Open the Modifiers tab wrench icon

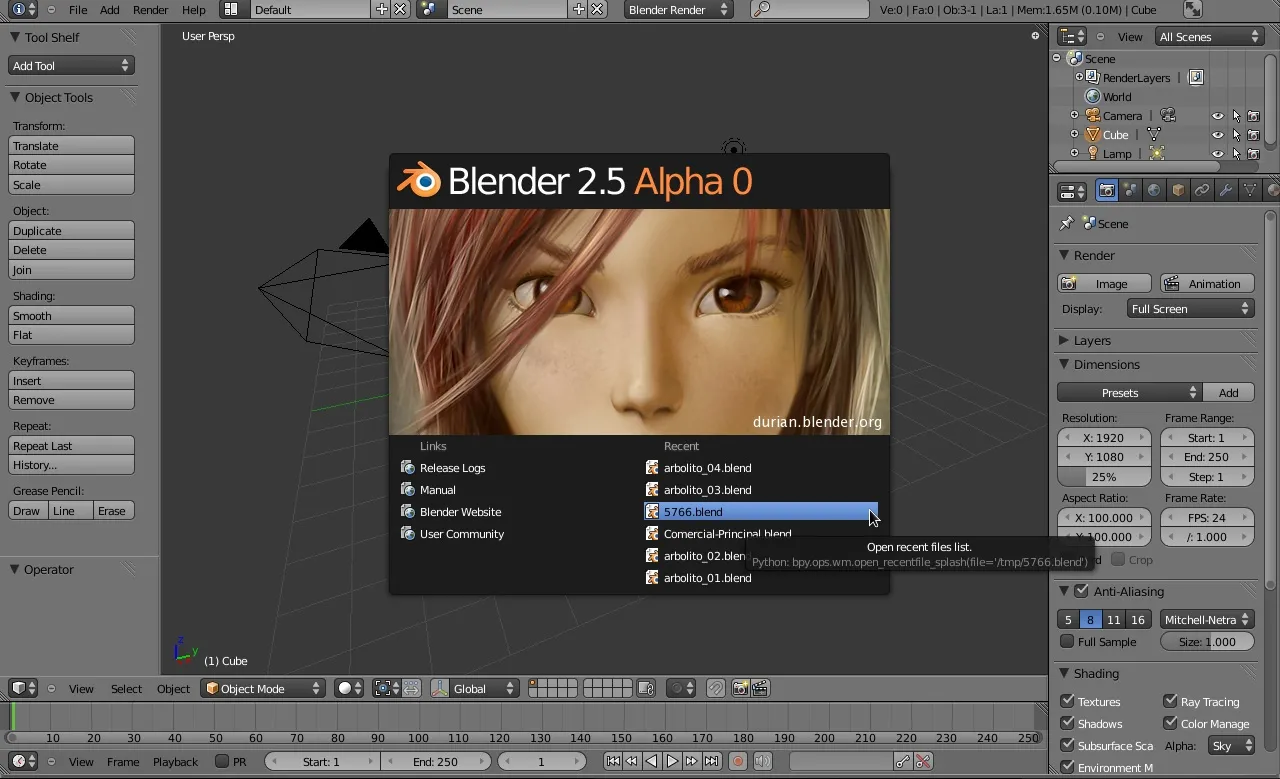tap(1223, 190)
